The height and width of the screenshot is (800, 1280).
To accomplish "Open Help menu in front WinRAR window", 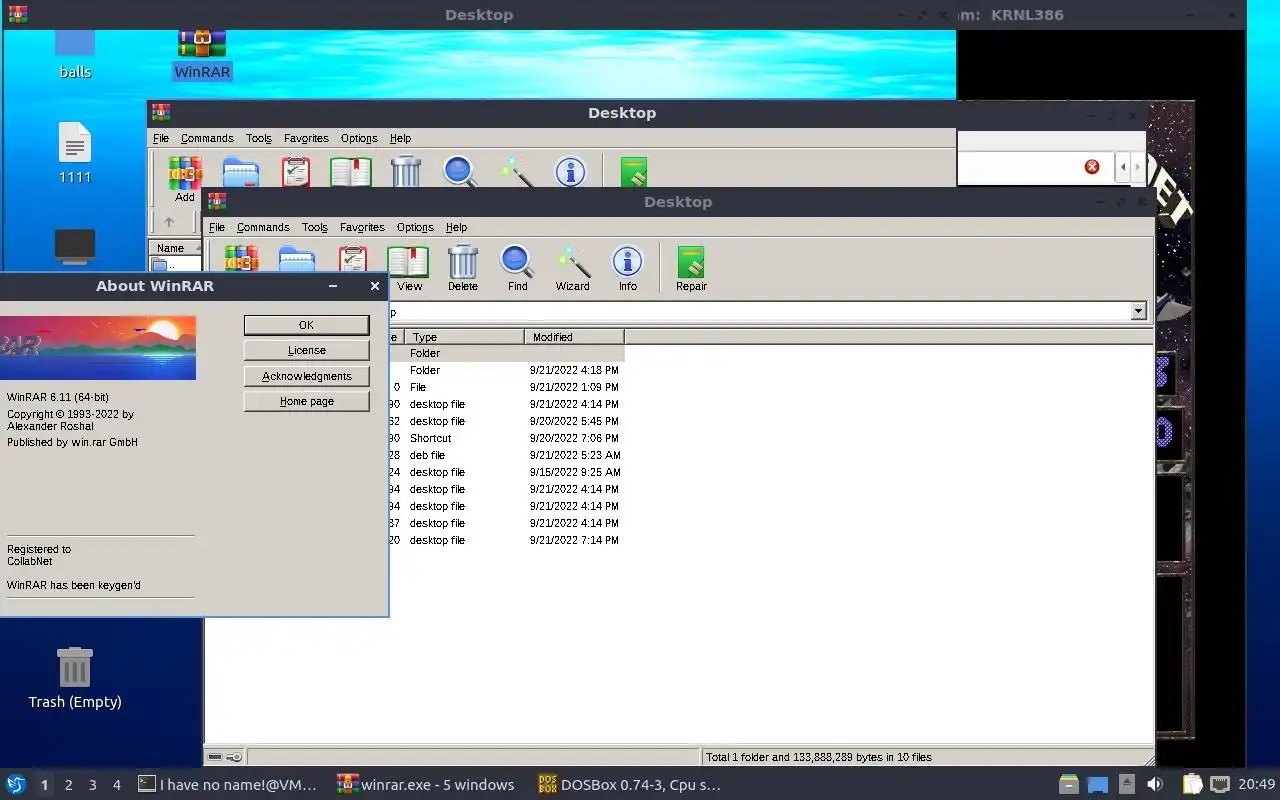I will click(x=456, y=227).
